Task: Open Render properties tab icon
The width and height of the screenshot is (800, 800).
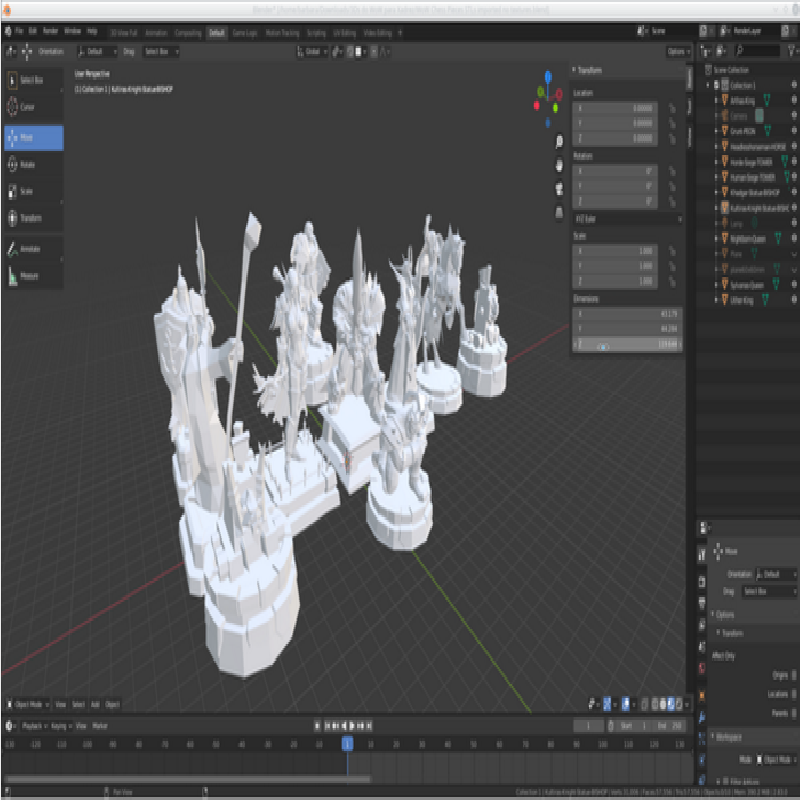Action: (x=702, y=582)
